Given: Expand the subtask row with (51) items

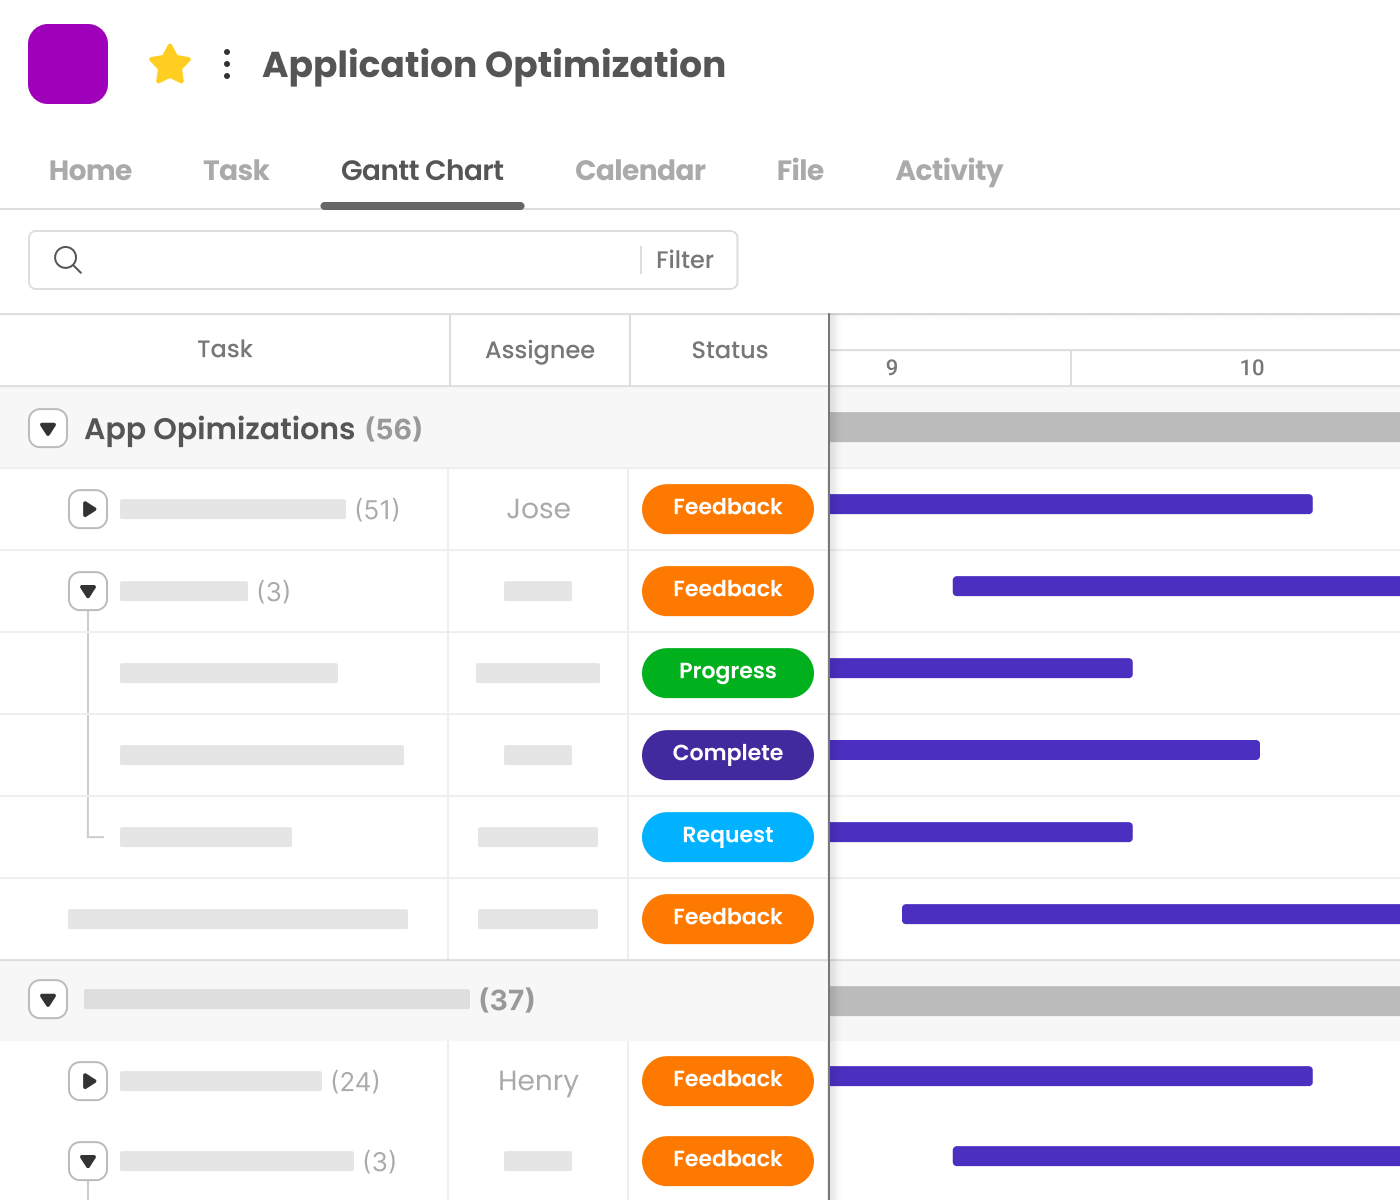Looking at the screenshot, I should [88, 509].
